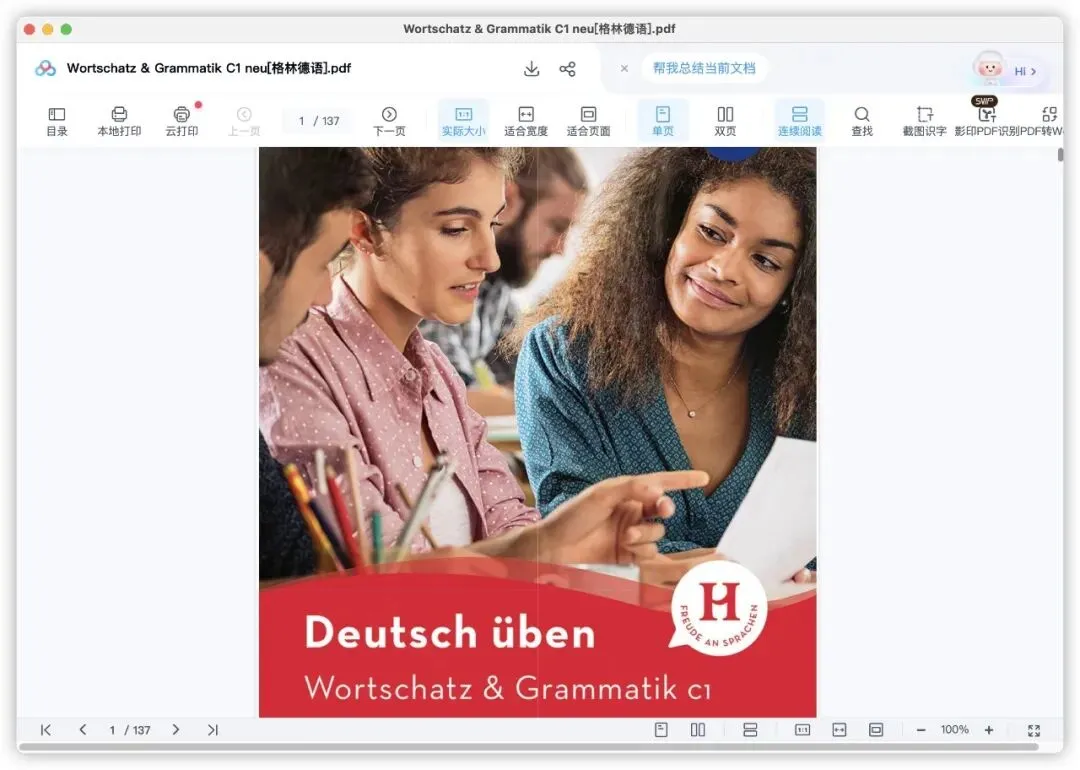Go to previous page in bottom bar
The height and width of the screenshot is (770, 1080).
point(83,730)
